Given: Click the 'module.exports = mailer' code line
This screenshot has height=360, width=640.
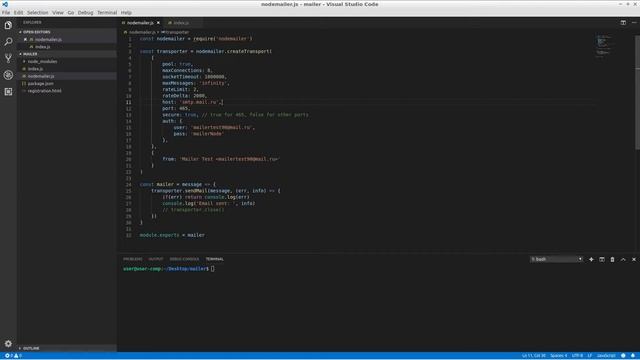Looking at the screenshot, I should [x=172, y=235].
